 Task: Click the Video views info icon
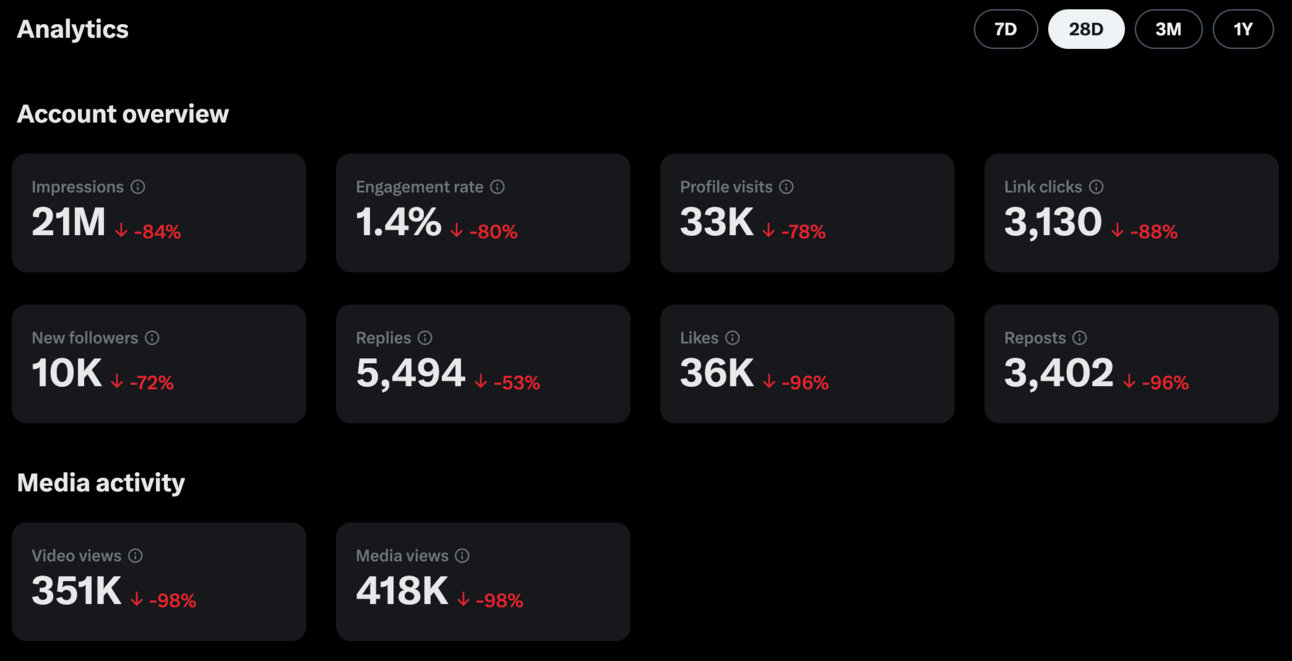click(135, 556)
